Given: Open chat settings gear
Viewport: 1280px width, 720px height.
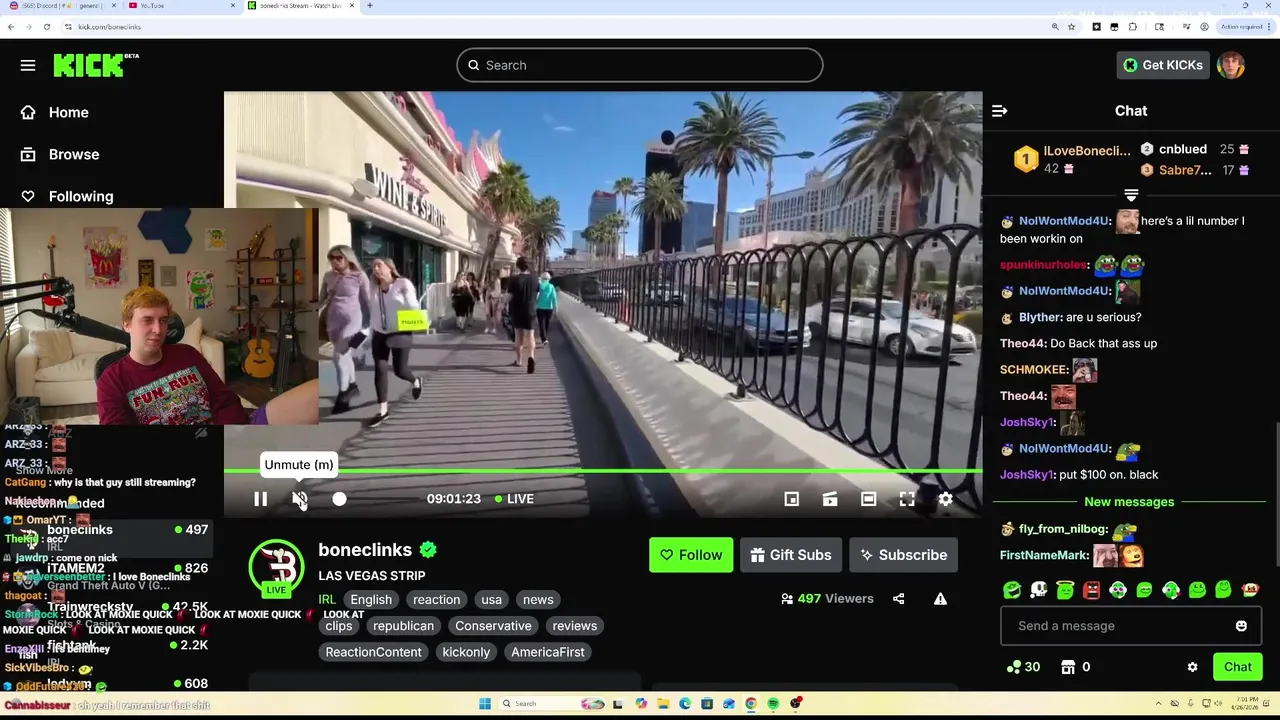Looking at the screenshot, I should [1192, 667].
